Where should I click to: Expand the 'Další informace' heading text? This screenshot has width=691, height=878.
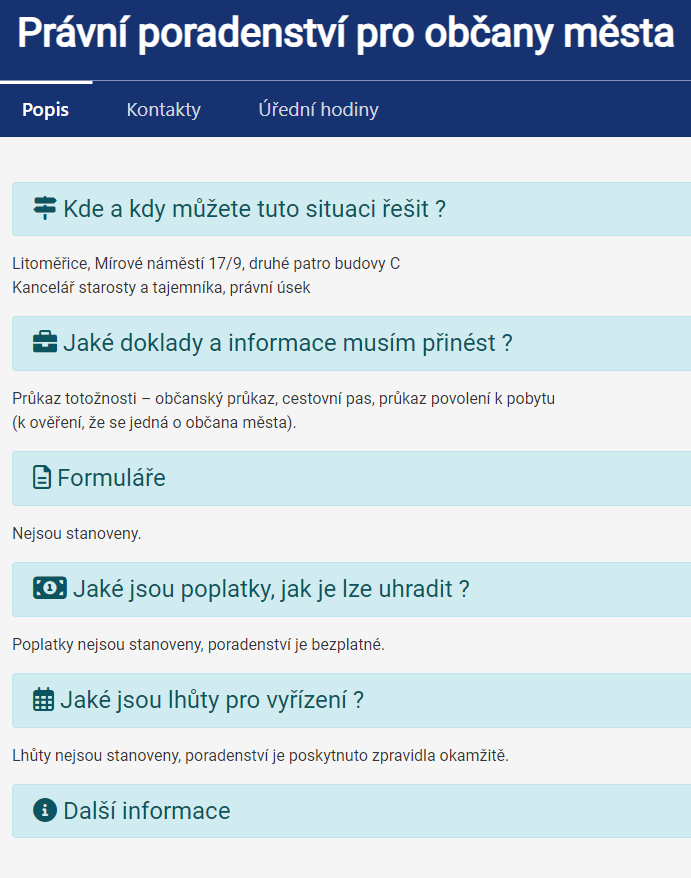coord(146,810)
